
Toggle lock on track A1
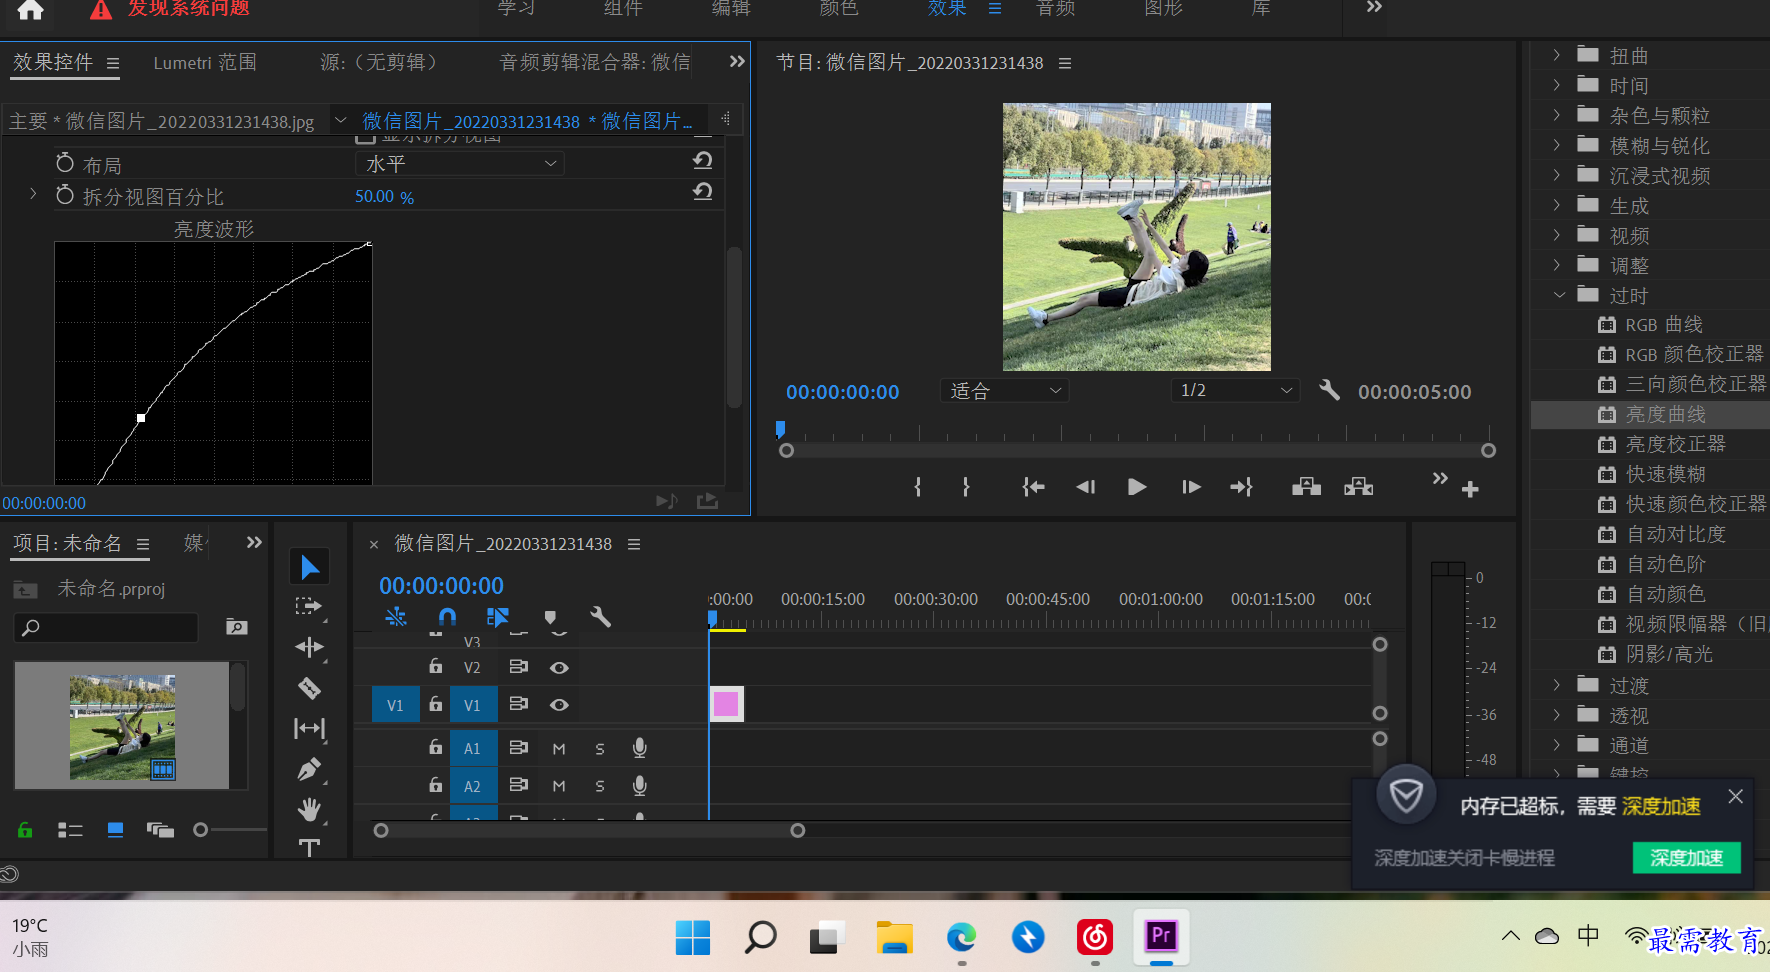click(x=435, y=747)
